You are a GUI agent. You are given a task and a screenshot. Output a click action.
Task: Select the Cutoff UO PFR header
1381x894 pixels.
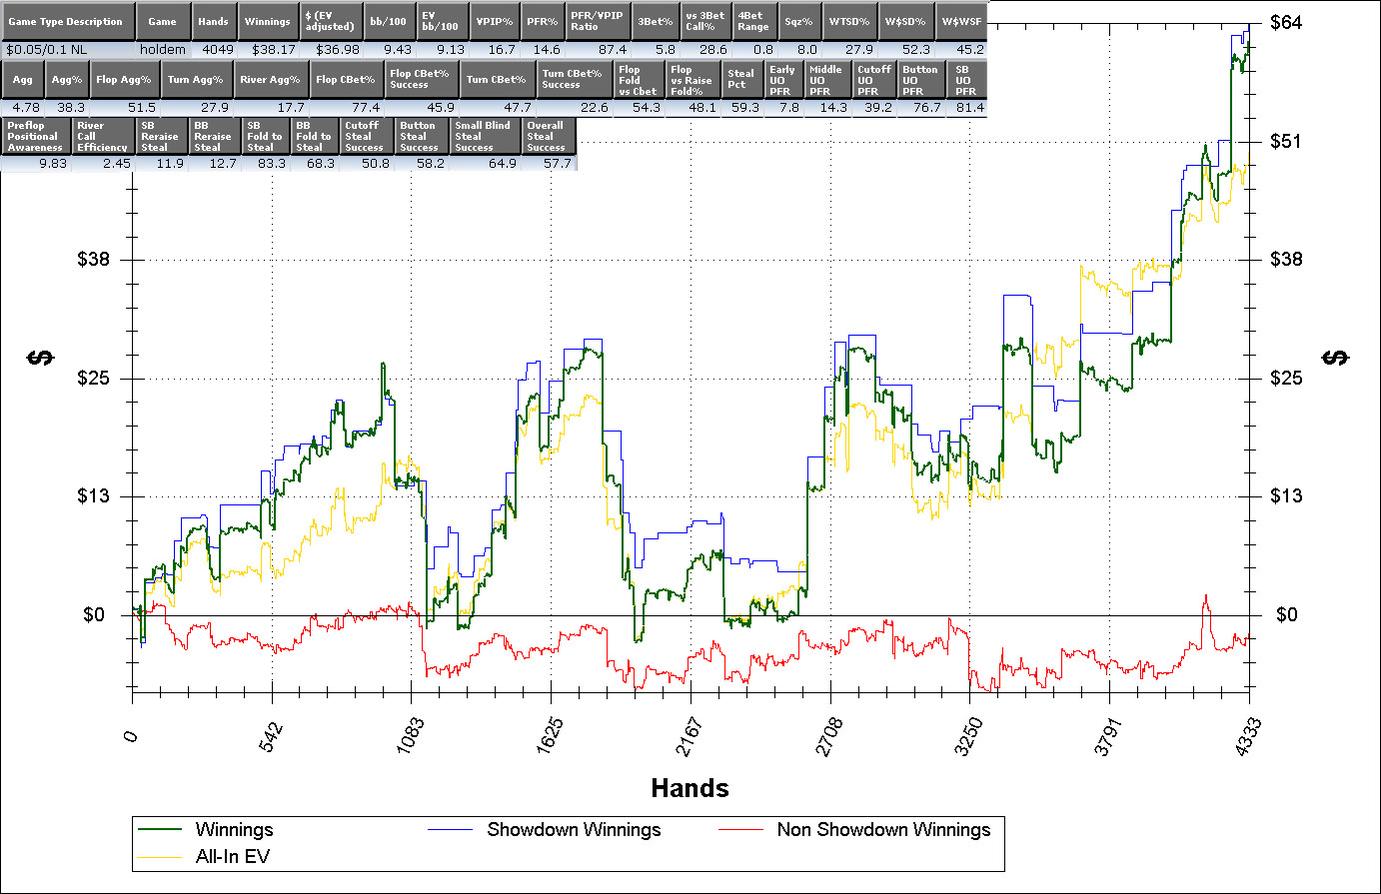[x=873, y=80]
